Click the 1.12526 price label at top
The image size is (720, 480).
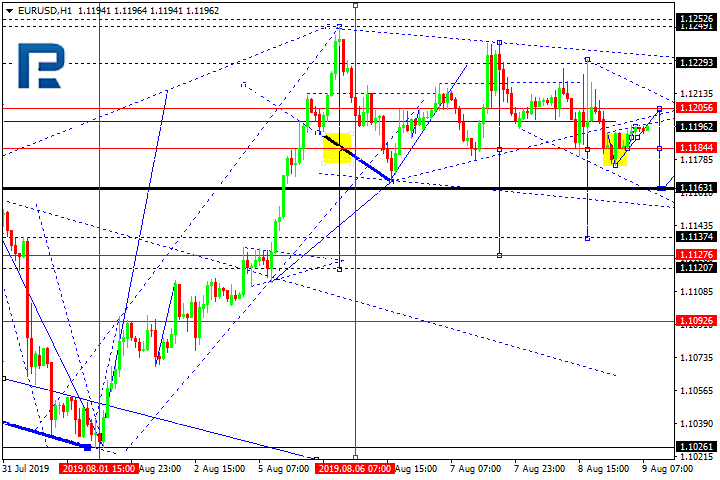(x=695, y=18)
